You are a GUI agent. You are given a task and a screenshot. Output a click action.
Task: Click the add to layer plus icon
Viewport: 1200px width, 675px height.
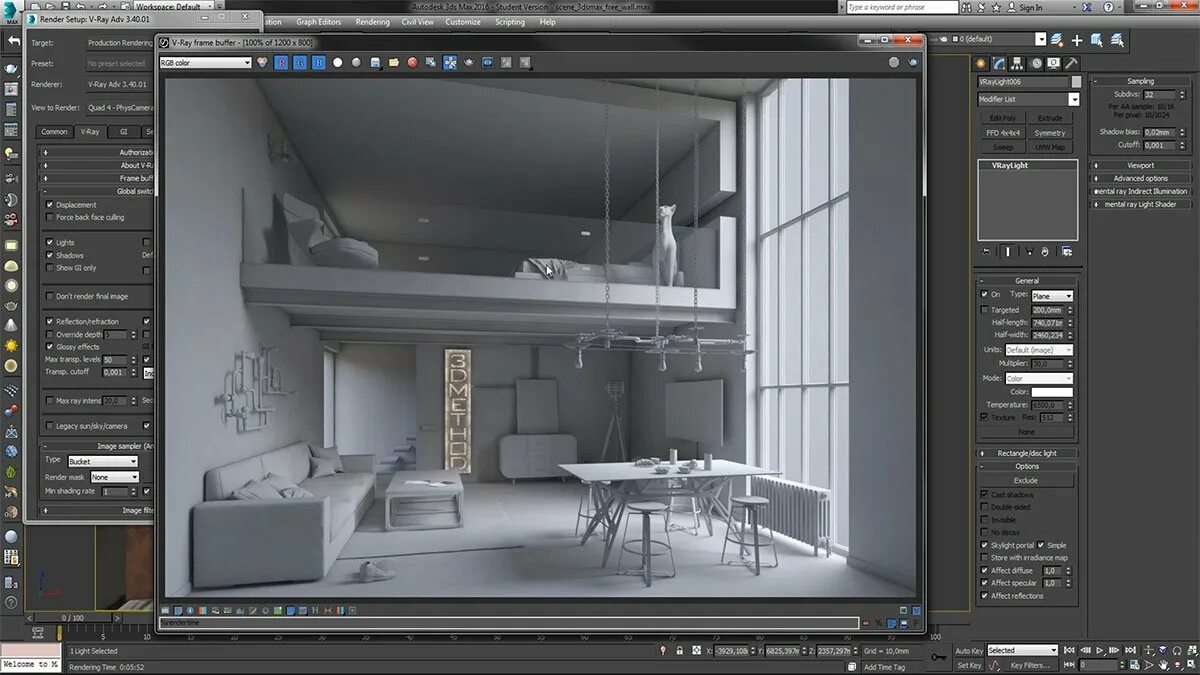1077,40
